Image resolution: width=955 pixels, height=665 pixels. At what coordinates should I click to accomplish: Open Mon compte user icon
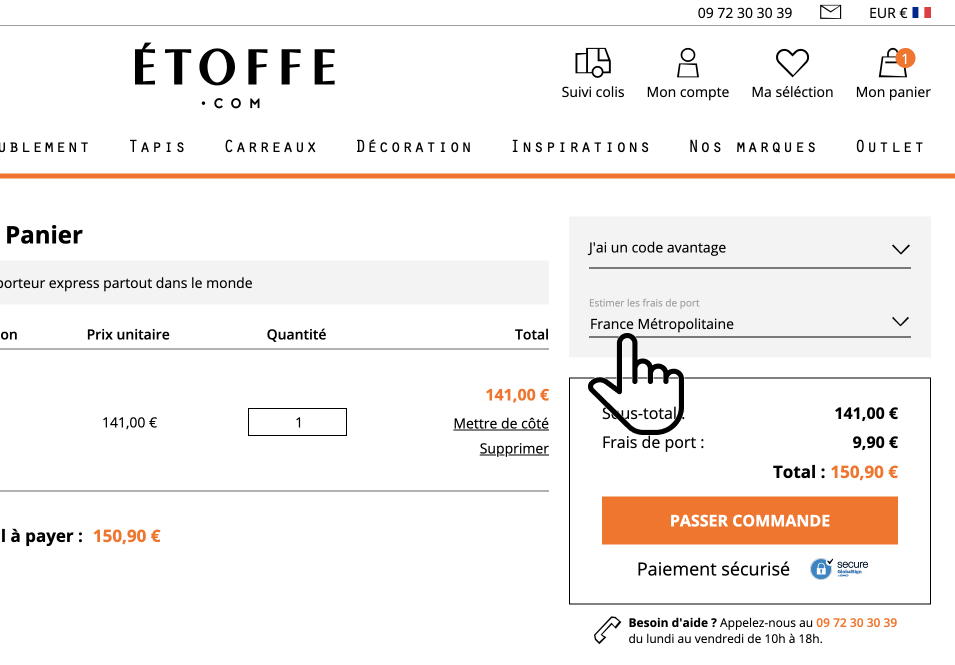coord(688,63)
